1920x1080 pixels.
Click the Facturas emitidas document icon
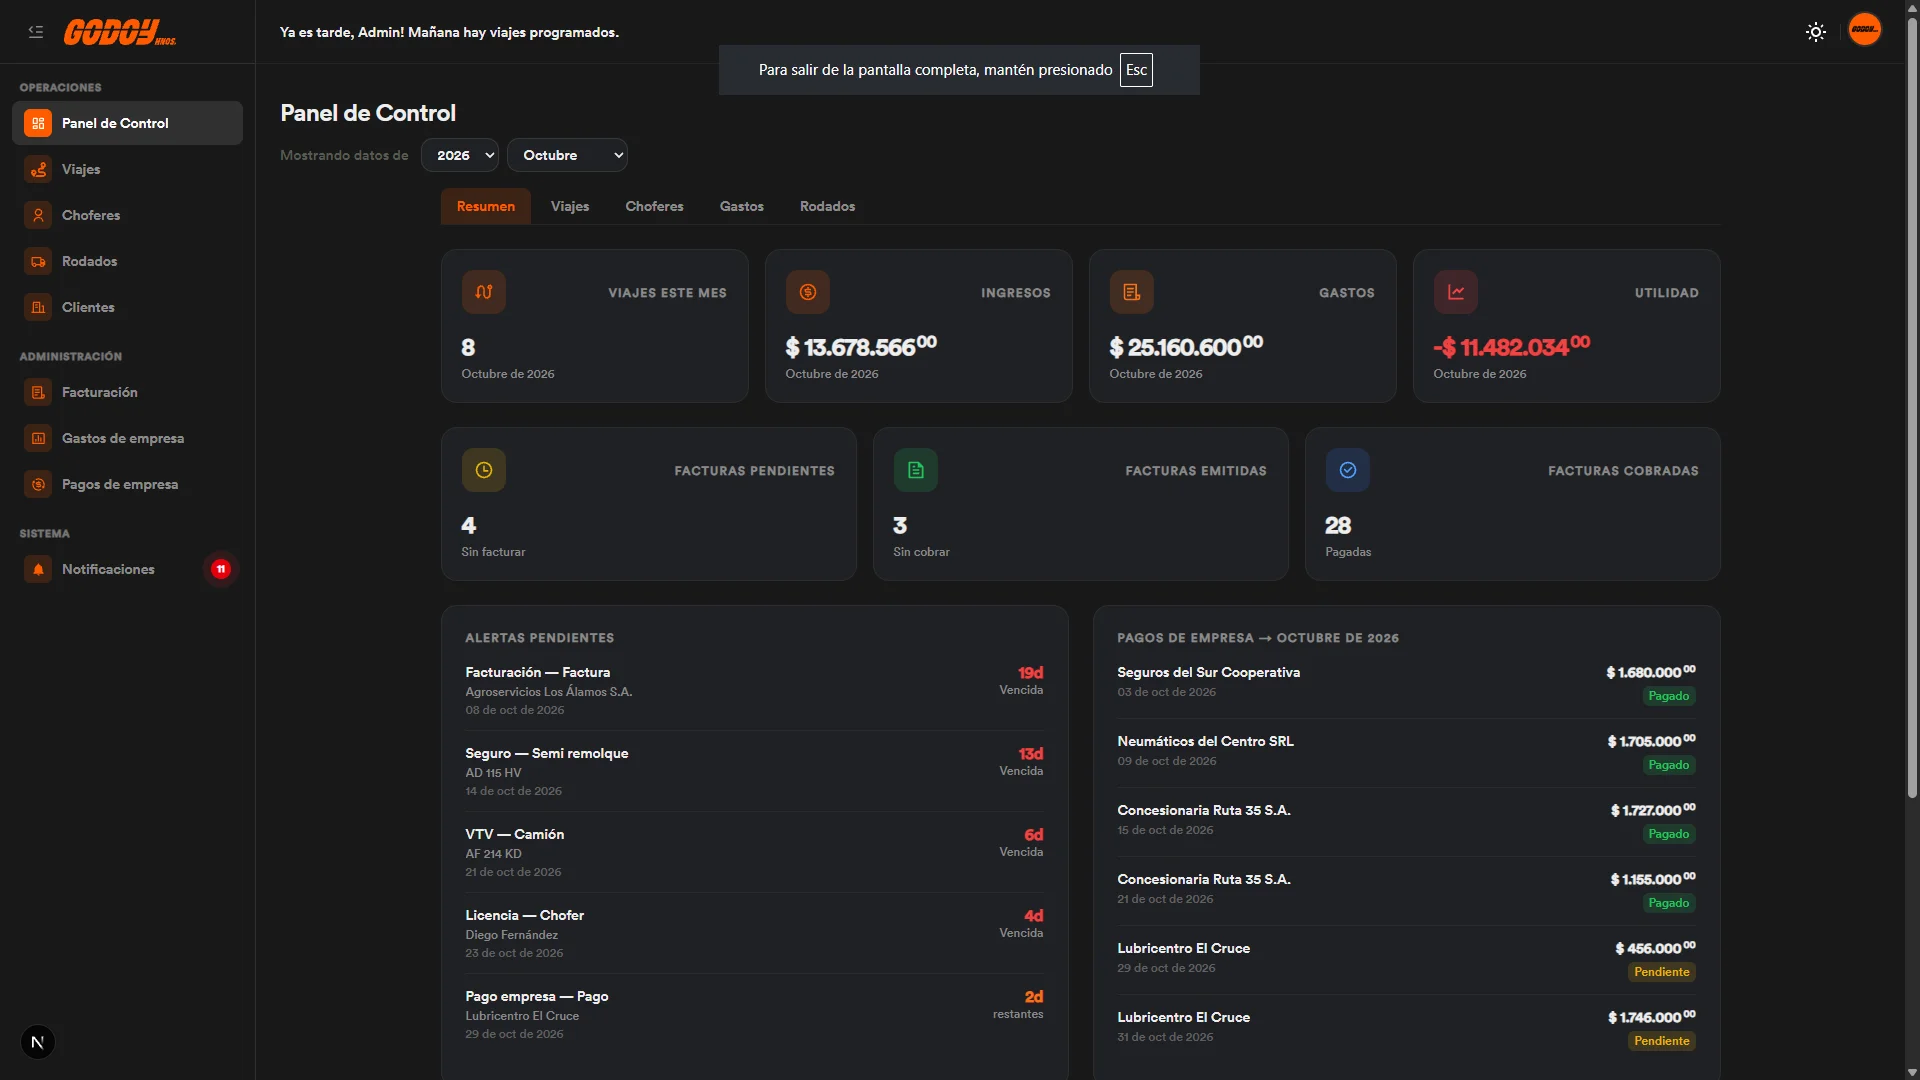(x=916, y=470)
